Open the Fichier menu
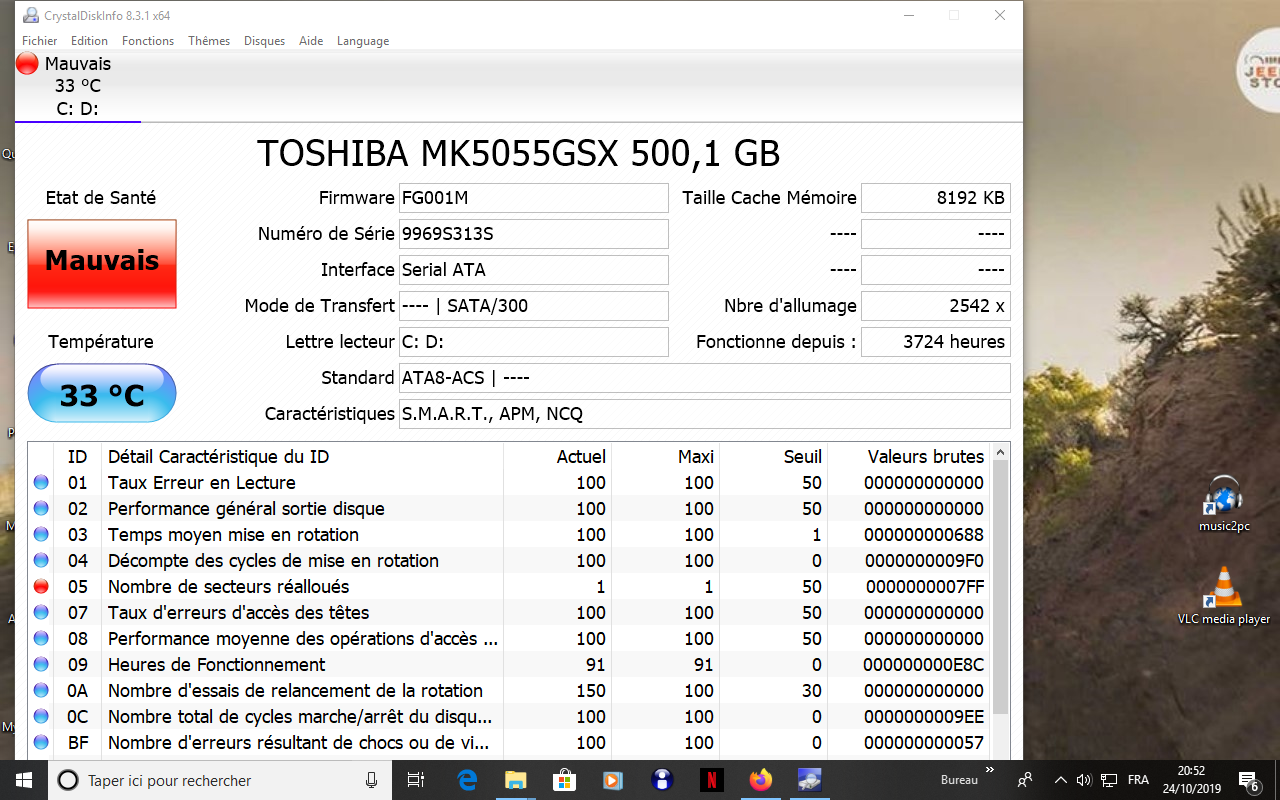Image resolution: width=1280 pixels, height=800 pixels. click(x=40, y=41)
